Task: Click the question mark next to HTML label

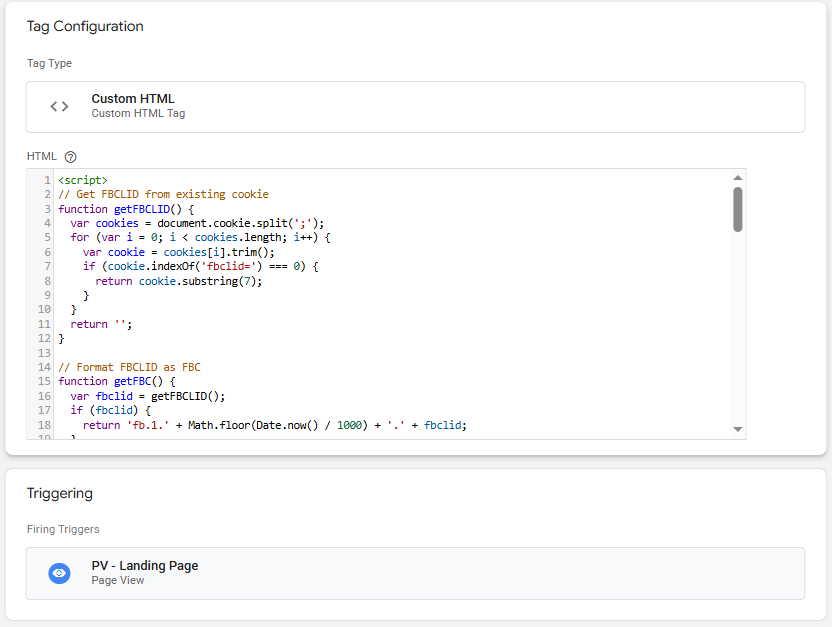Action: point(69,156)
